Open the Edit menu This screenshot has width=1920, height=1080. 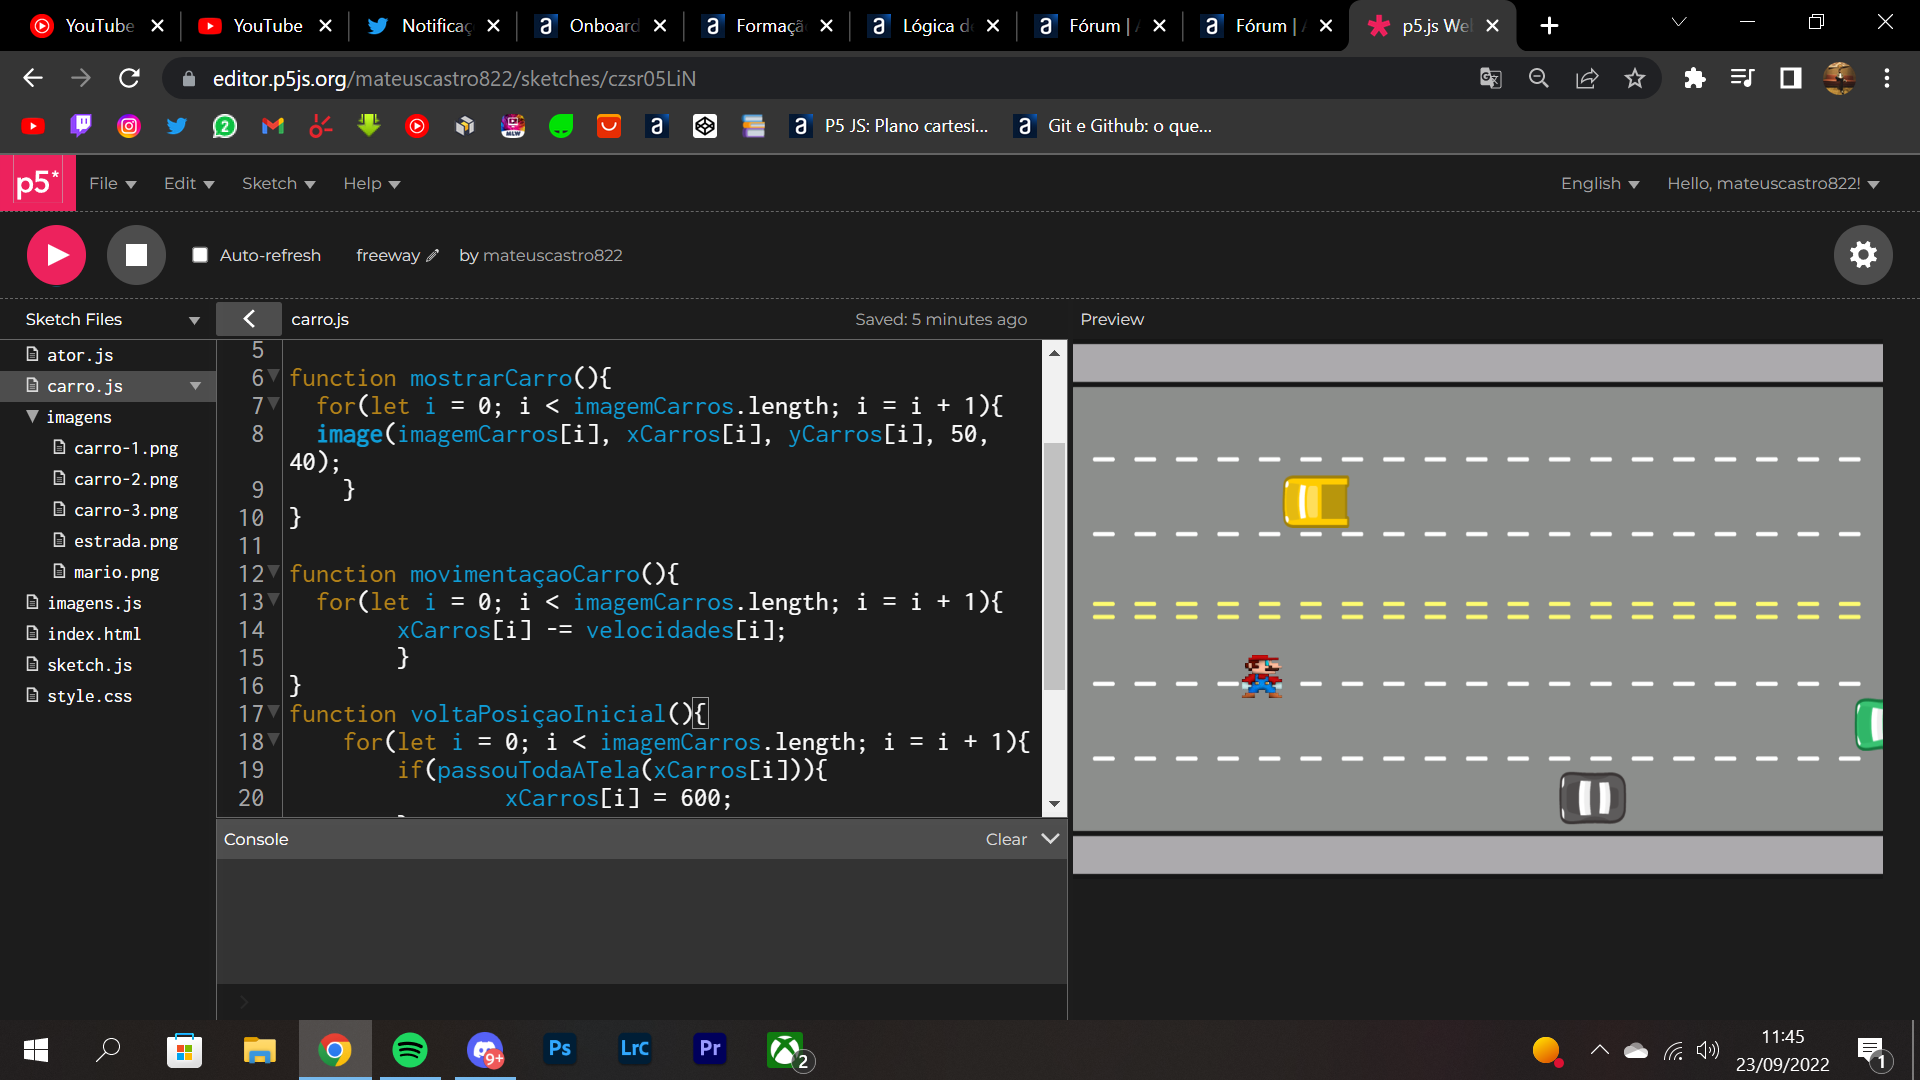click(x=189, y=183)
